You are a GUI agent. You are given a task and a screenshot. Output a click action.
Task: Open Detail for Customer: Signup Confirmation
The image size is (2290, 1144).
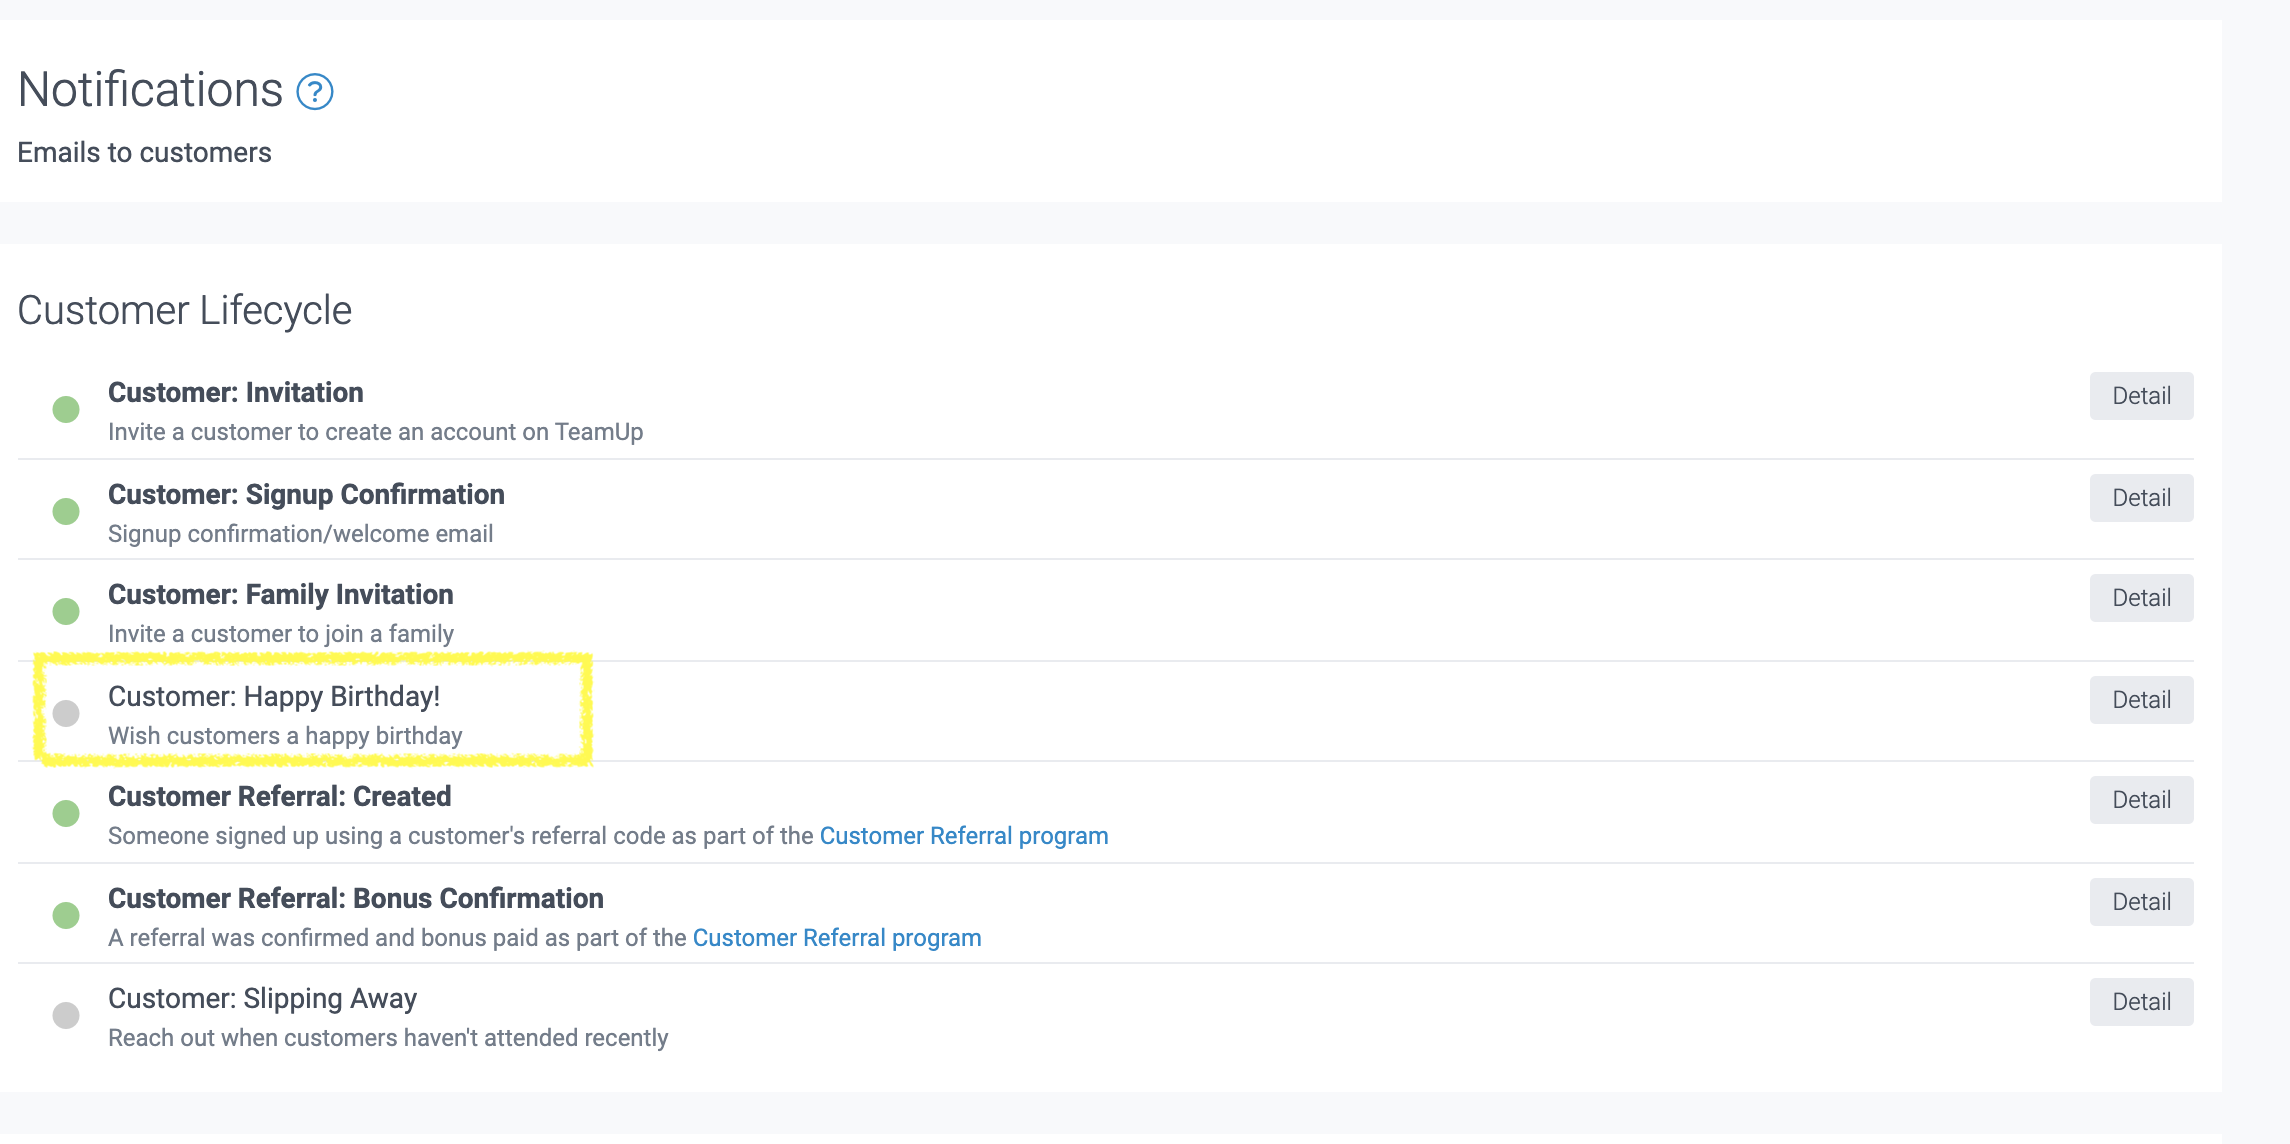click(x=2141, y=498)
